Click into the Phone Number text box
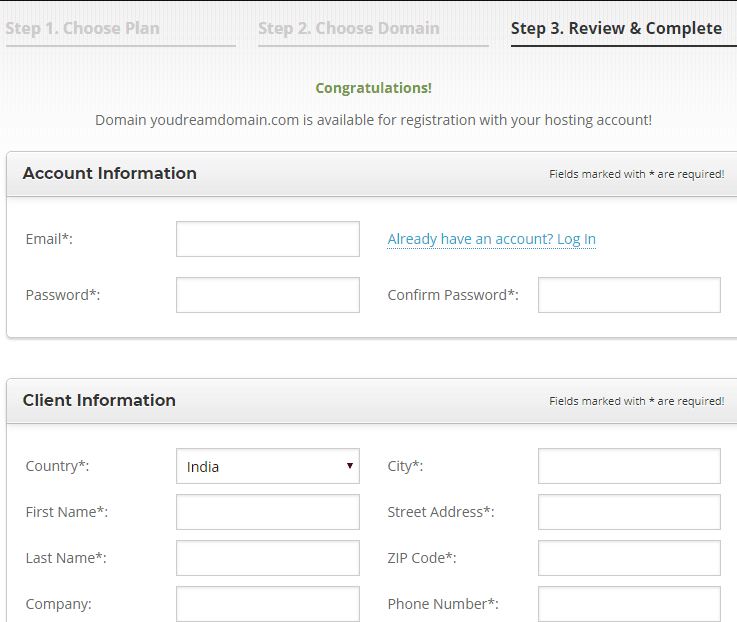This screenshot has height=622, width=737. (x=629, y=604)
